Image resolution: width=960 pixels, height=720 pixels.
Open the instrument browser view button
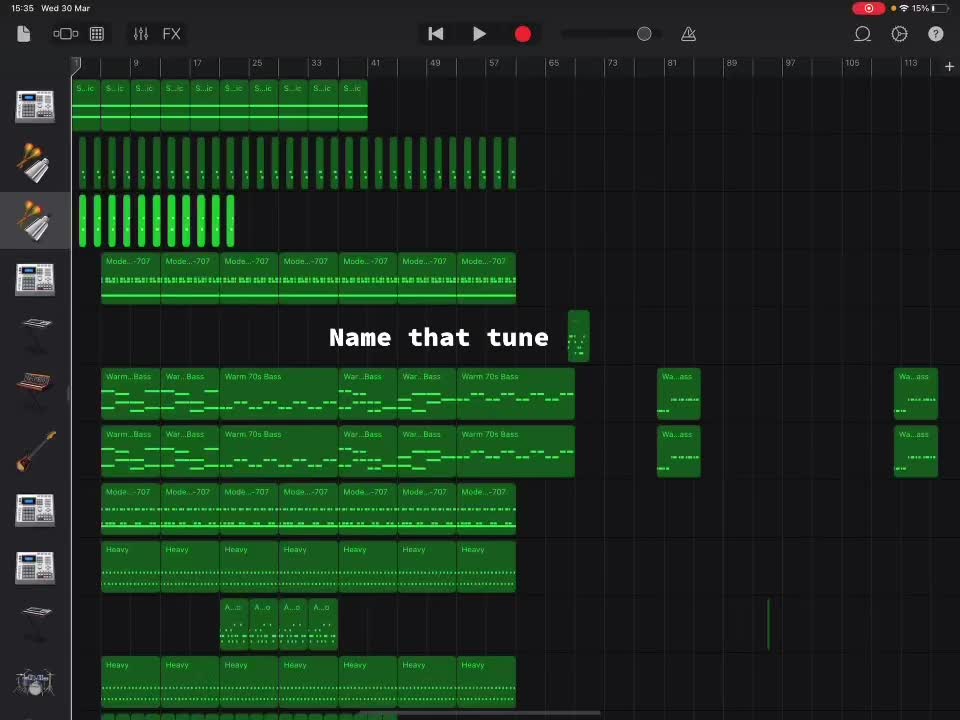[65, 34]
